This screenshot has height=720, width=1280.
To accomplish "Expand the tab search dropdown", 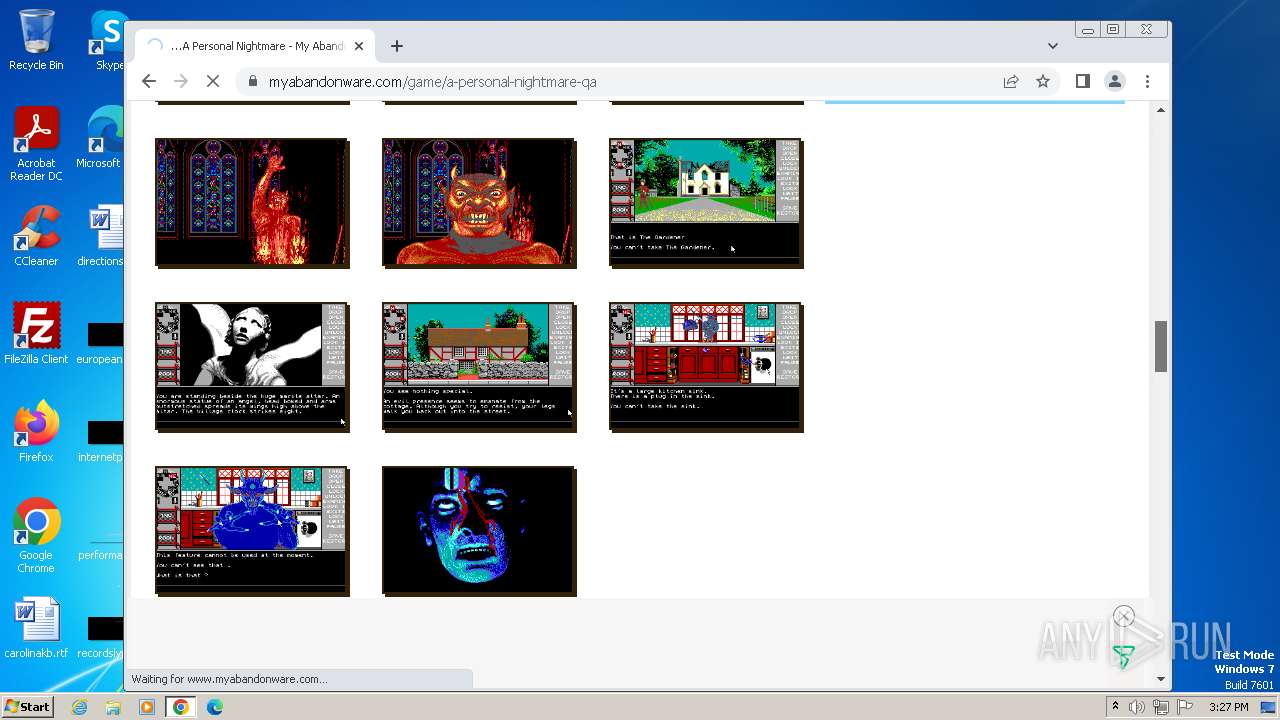I will pyautogui.click(x=1053, y=46).
